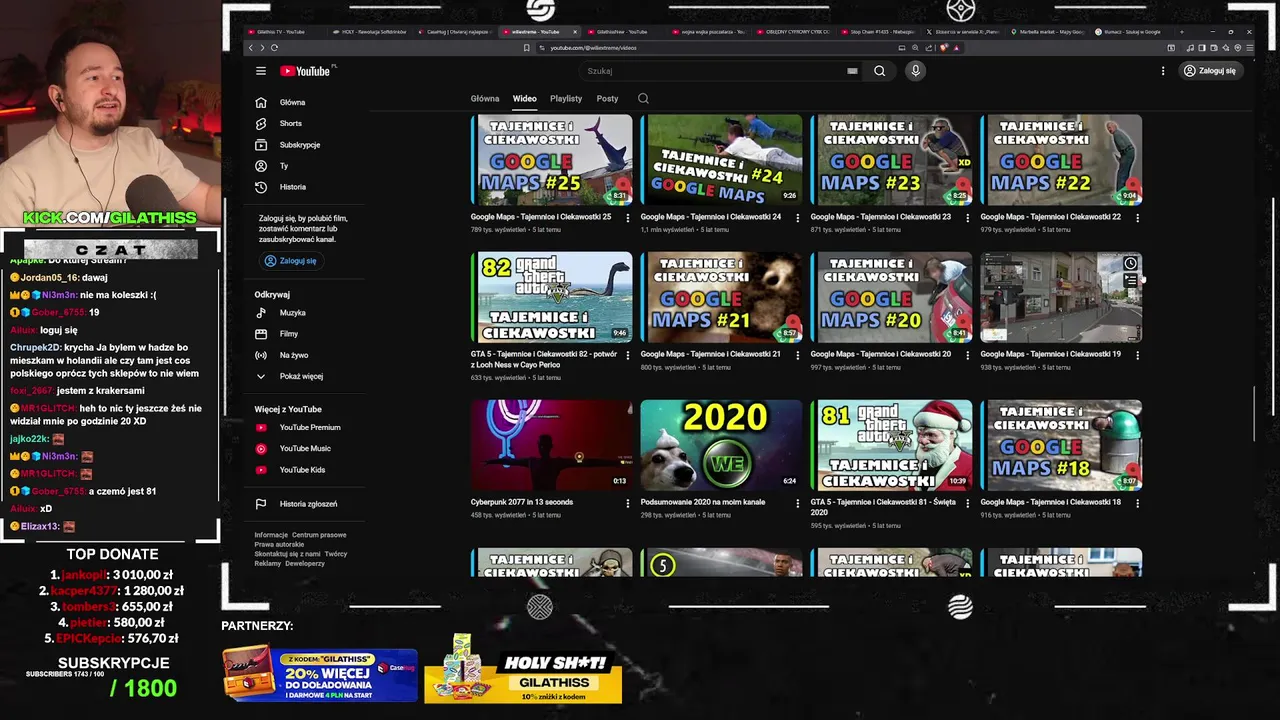The height and width of the screenshot is (720, 1280).
Task: Open the on-screen keyboard icon in the search box
Action: point(852,71)
